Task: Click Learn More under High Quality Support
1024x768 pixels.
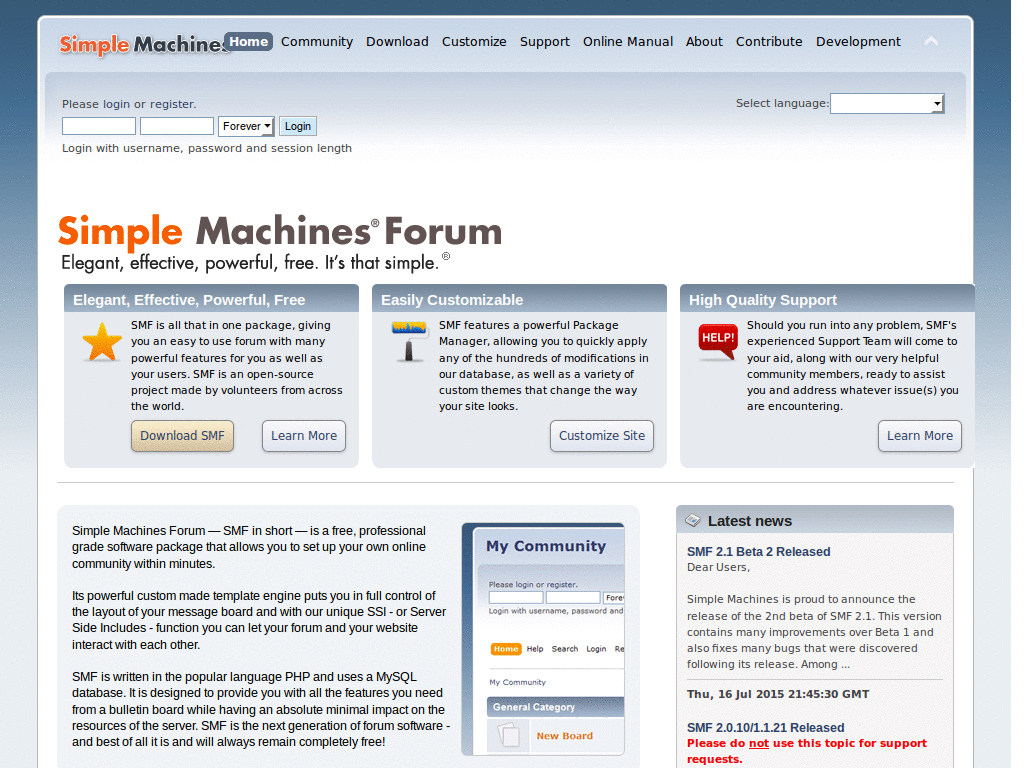Action: pyautogui.click(x=920, y=436)
